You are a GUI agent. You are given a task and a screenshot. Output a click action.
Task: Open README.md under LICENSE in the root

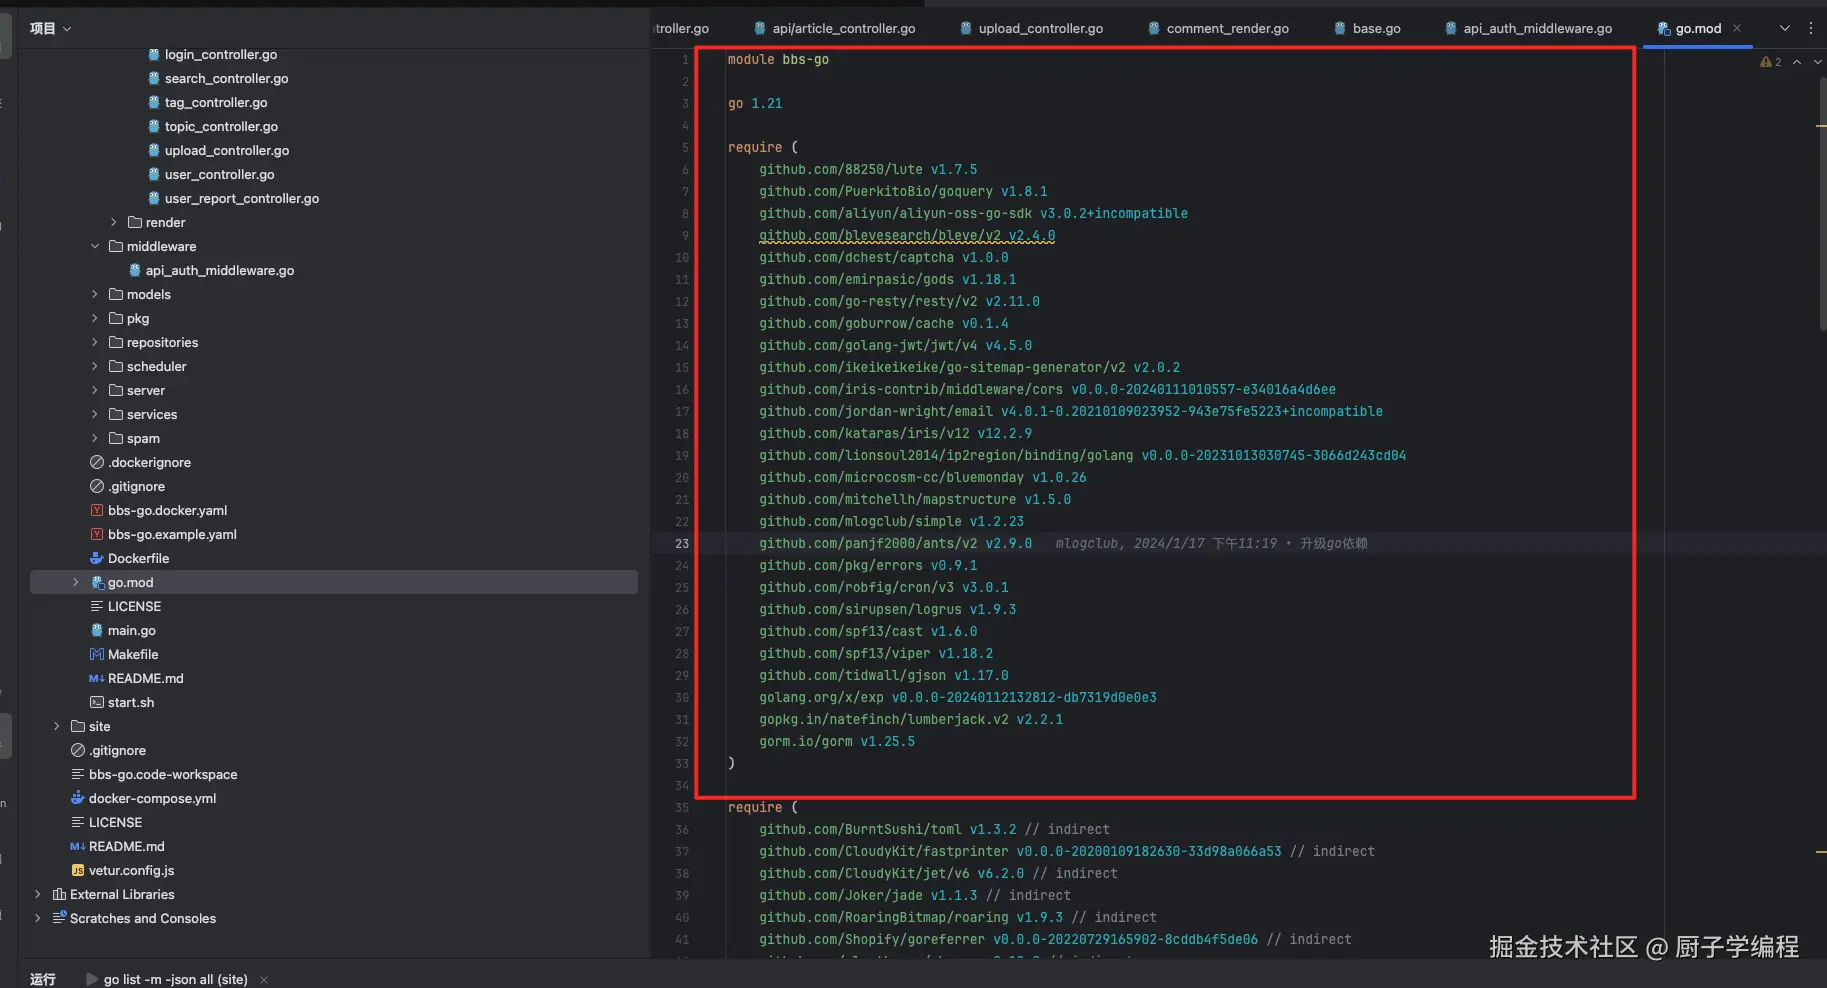coord(127,846)
